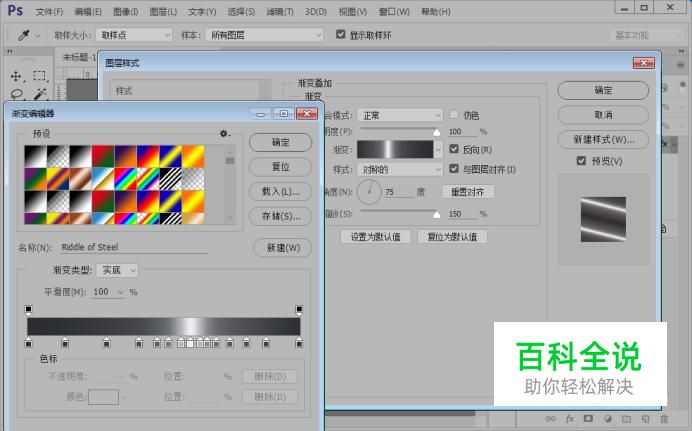Toggle 显示取样环 checkbox
This screenshot has height=431, width=692.
[x=340, y=34]
